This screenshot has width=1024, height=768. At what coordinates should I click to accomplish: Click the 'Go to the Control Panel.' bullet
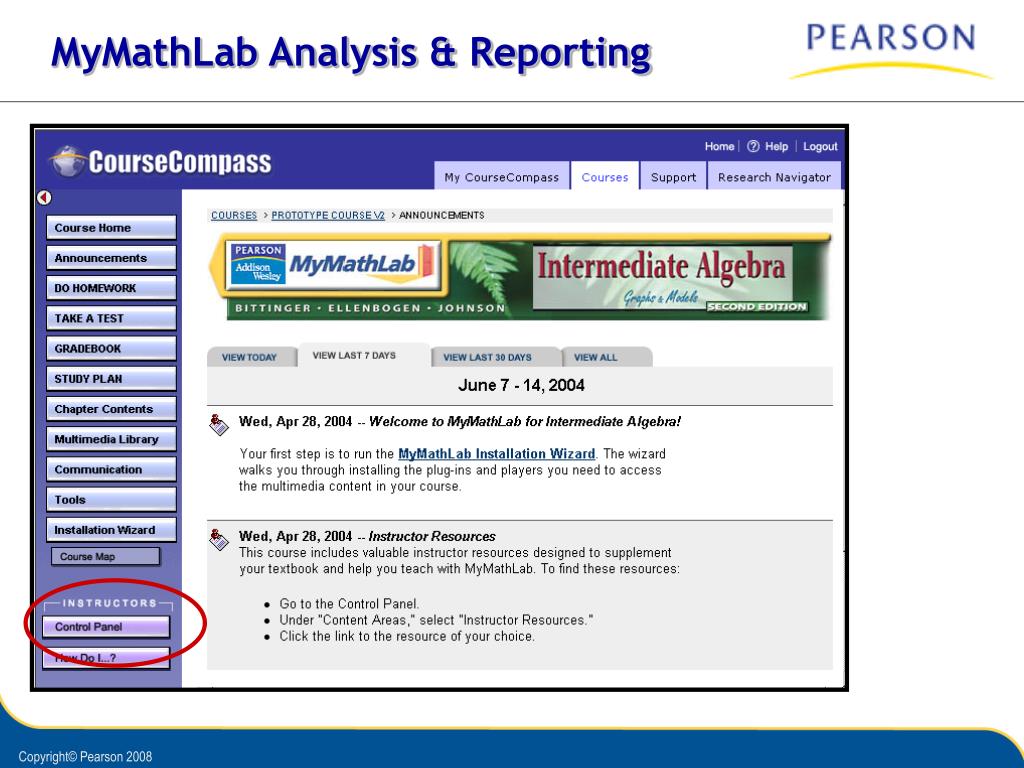coord(349,603)
